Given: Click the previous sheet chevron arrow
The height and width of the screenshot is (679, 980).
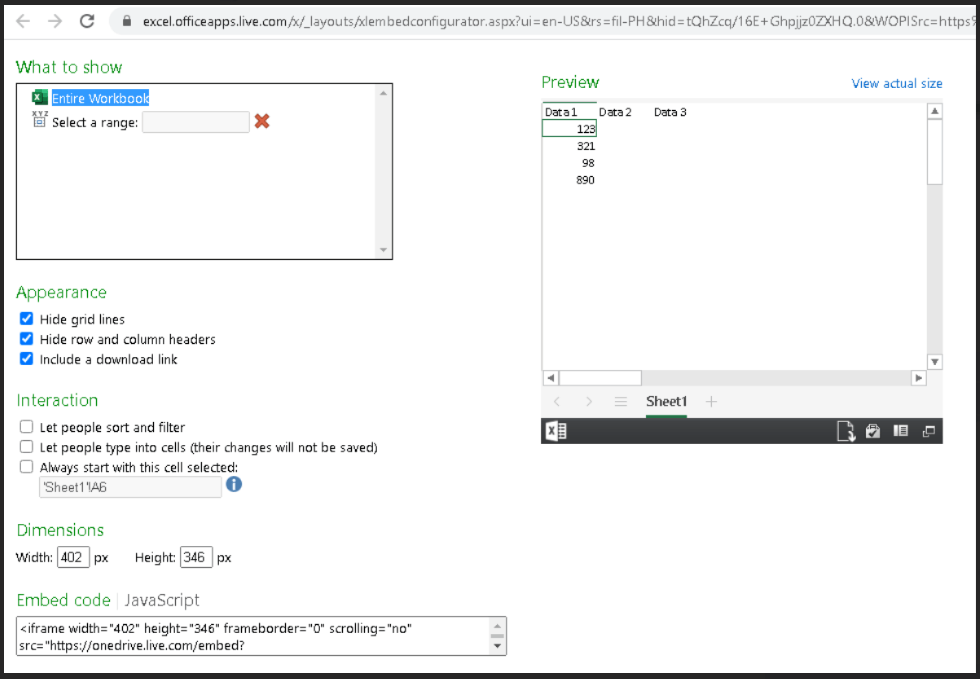Looking at the screenshot, I should click(x=556, y=400).
